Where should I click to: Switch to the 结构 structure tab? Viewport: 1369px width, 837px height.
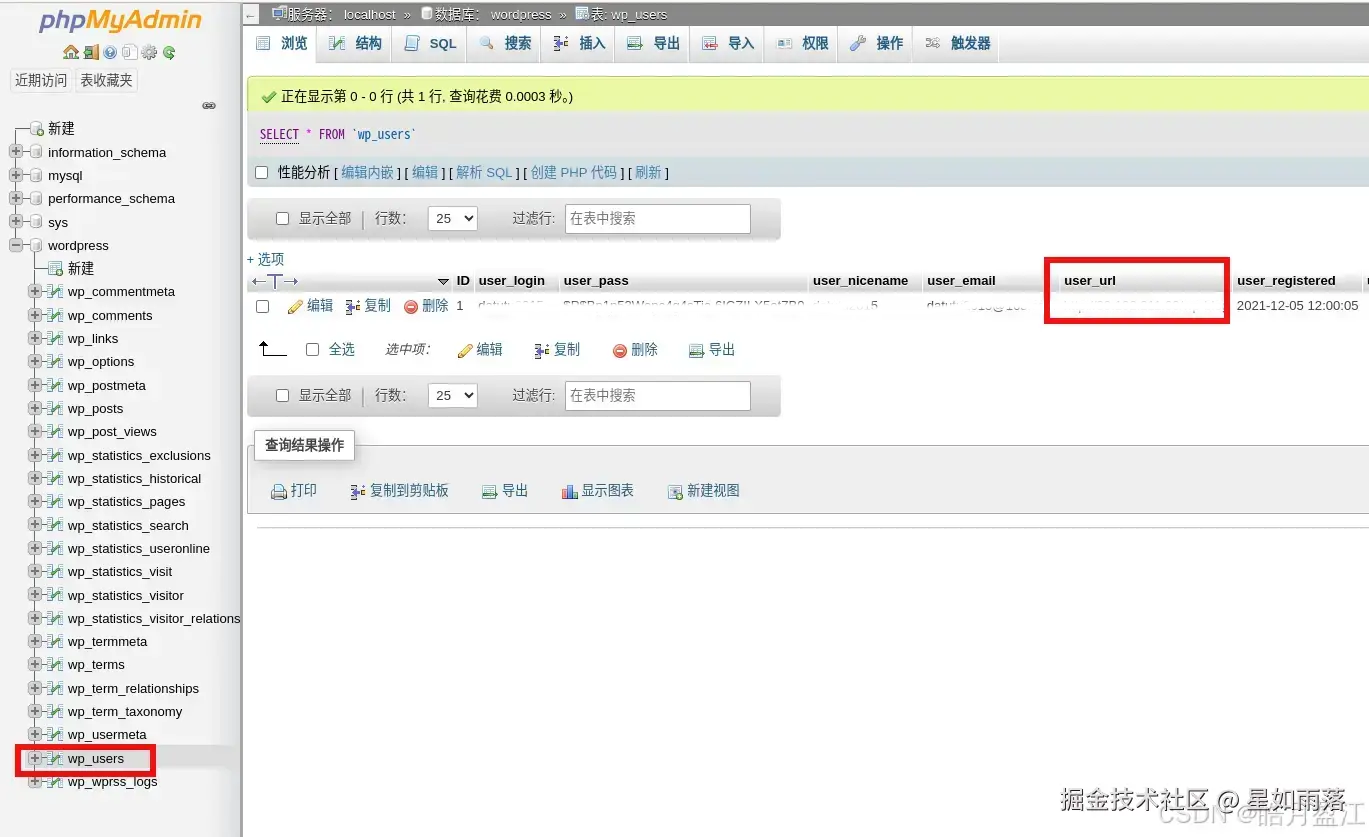pyautogui.click(x=356, y=43)
